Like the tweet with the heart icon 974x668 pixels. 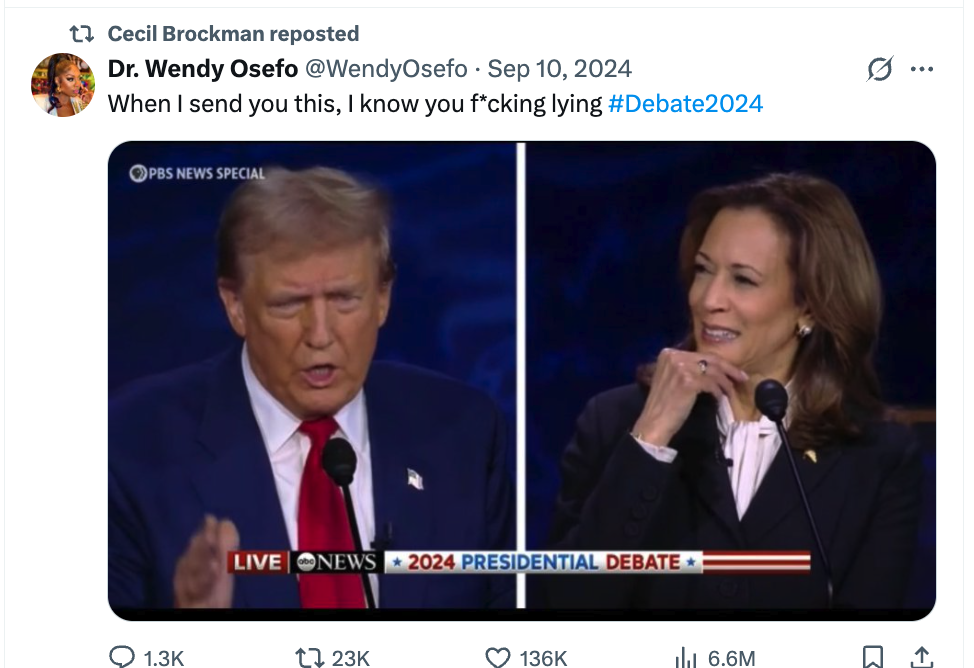497,657
